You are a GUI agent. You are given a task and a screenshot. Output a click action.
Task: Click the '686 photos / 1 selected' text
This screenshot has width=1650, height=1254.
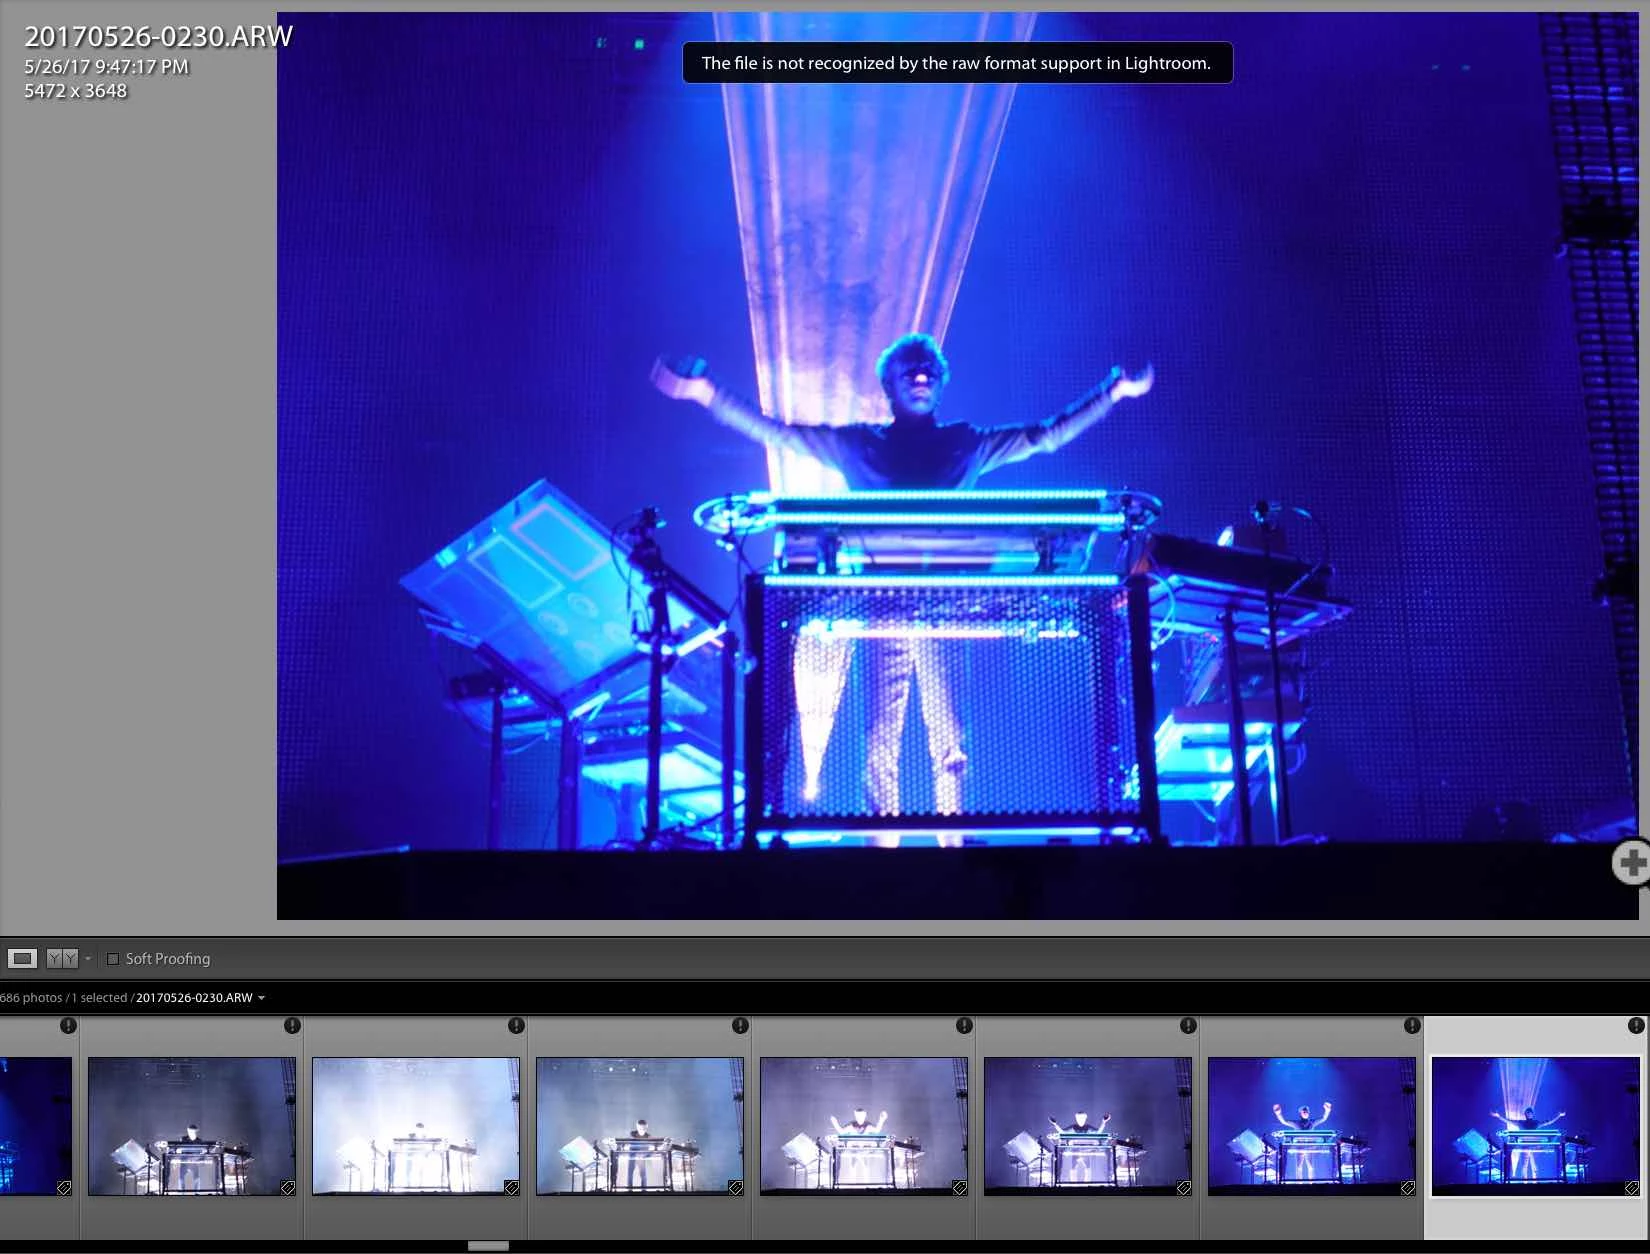pos(64,997)
